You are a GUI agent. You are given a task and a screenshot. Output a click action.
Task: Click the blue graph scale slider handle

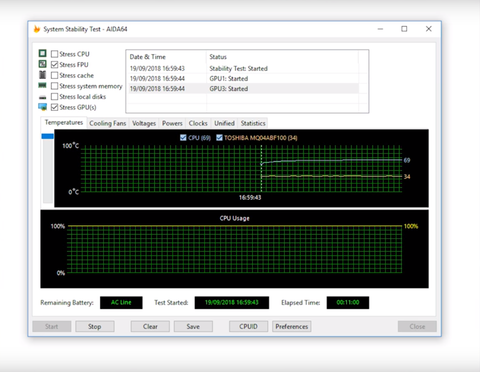tap(47, 136)
